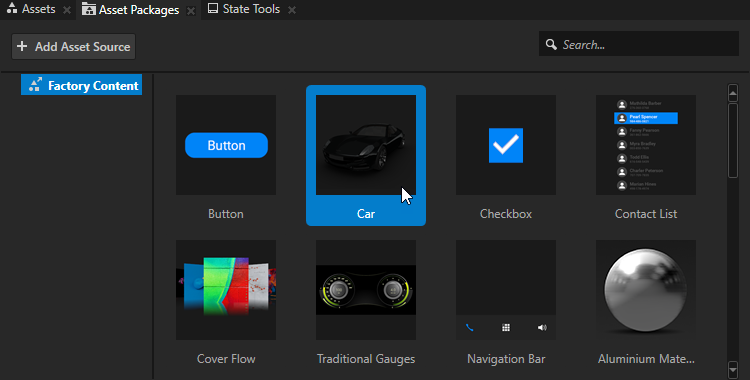Click the Add Asset Source button
The image size is (750, 380).
[x=74, y=46]
